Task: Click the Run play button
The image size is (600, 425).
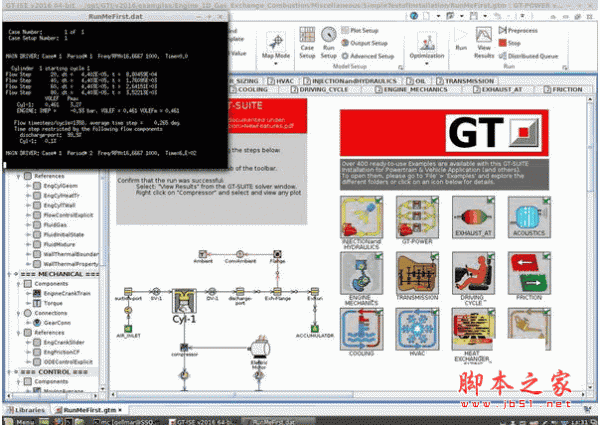Action: click(461, 39)
